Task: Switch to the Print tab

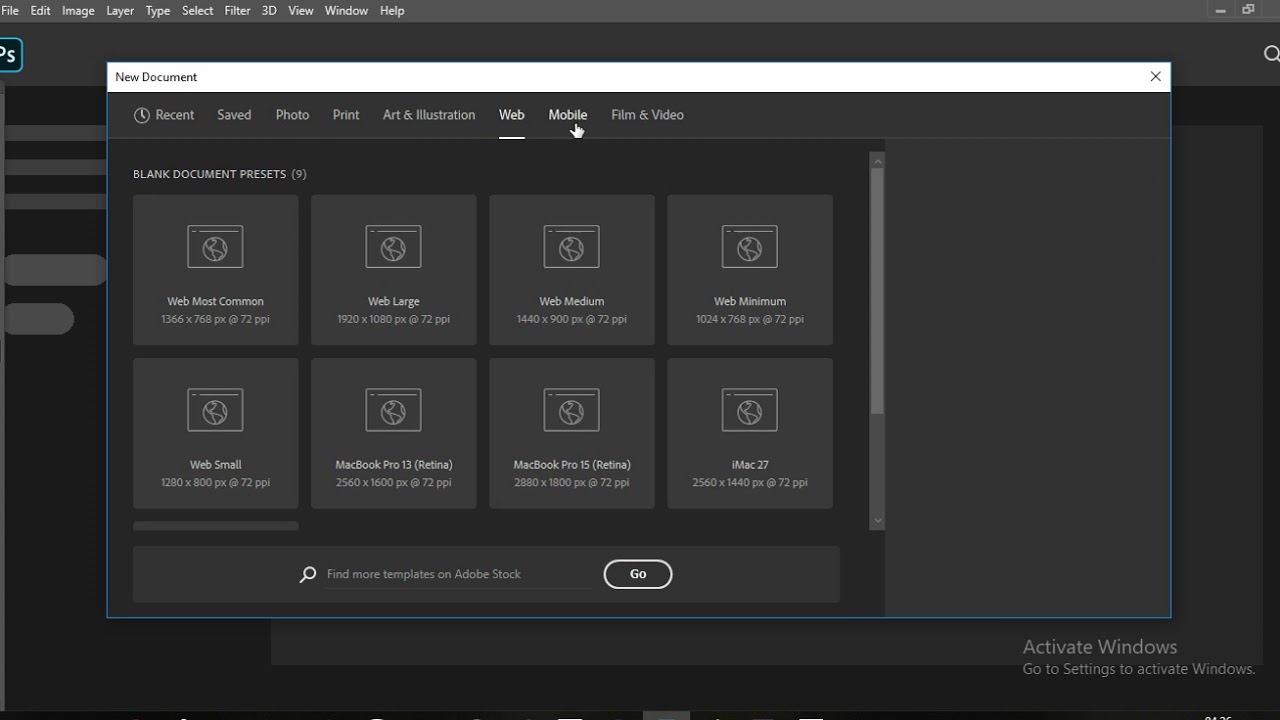Action: [x=346, y=115]
